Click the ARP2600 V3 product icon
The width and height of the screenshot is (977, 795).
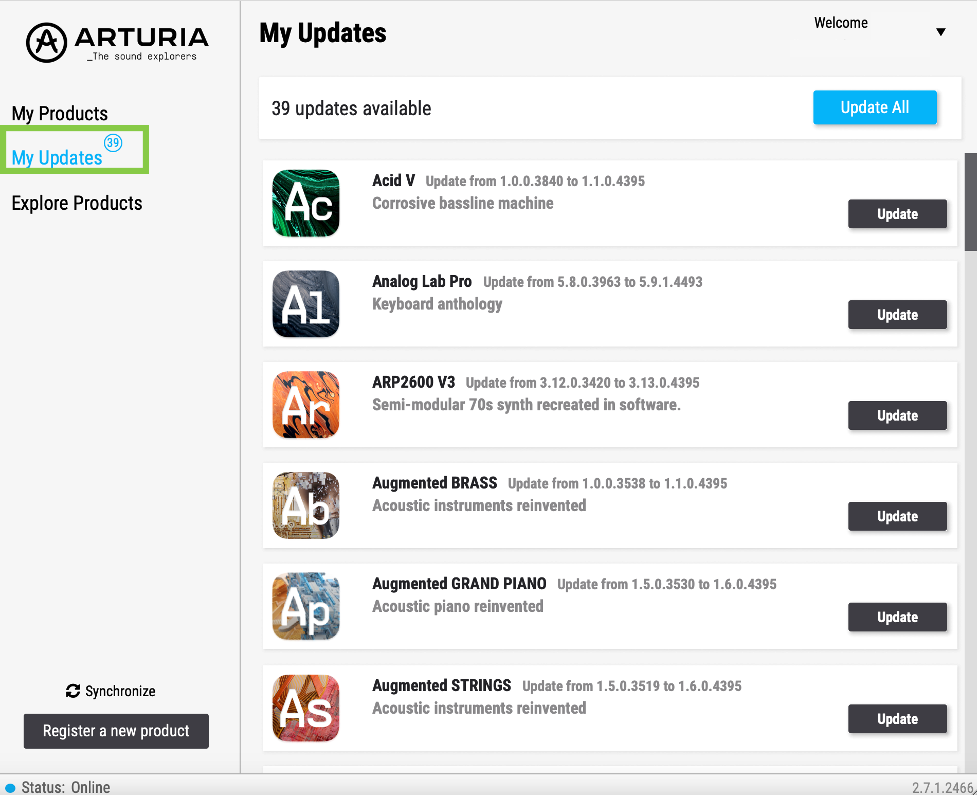click(306, 405)
